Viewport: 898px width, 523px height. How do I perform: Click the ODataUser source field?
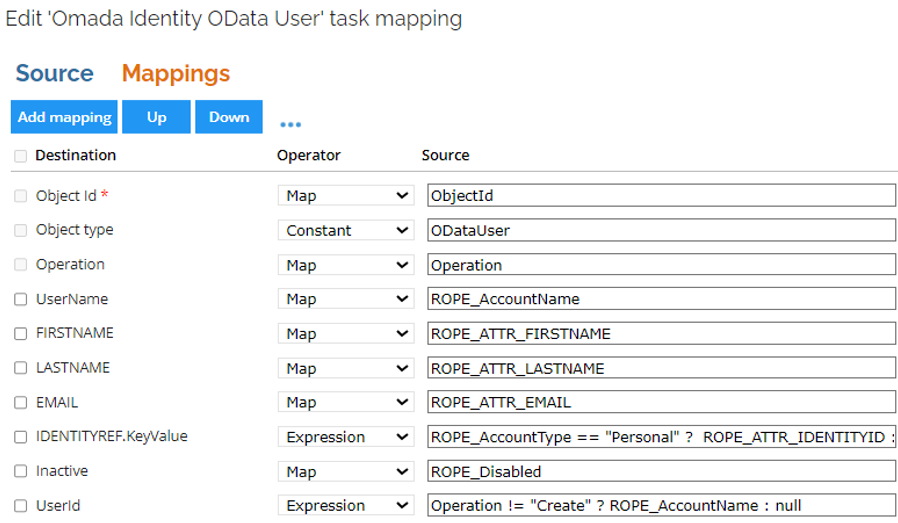(661, 230)
